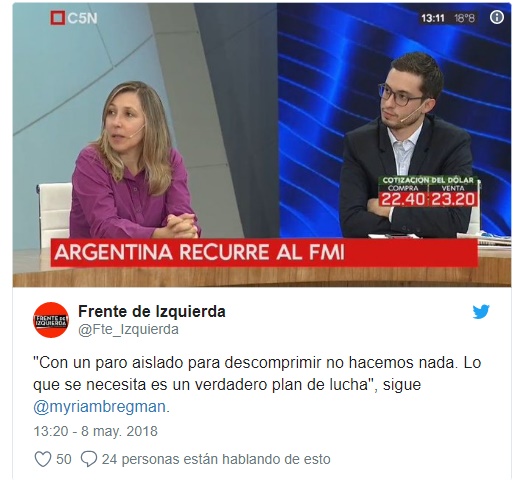Image resolution: width=524 pixels, height=480 pixels.
Task: Click the tweet text about 'paro aislado'
Action: pyautogui.click(x=257, y=385)
